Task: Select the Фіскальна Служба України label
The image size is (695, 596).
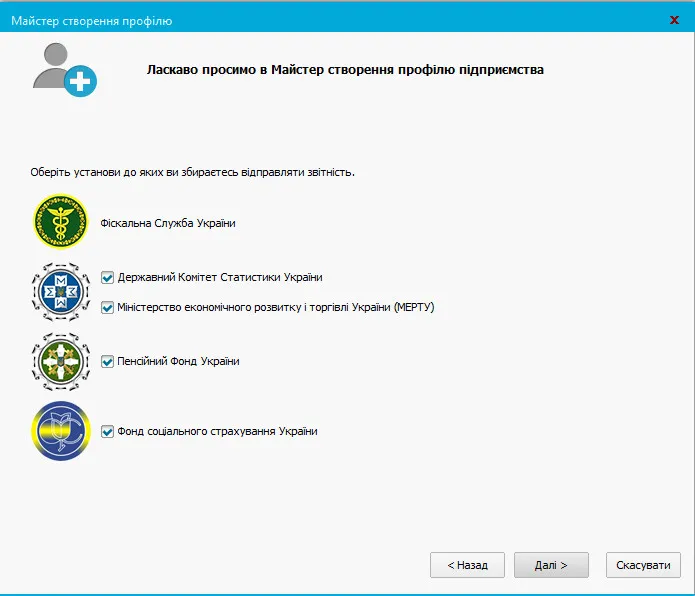Action: 168,223
